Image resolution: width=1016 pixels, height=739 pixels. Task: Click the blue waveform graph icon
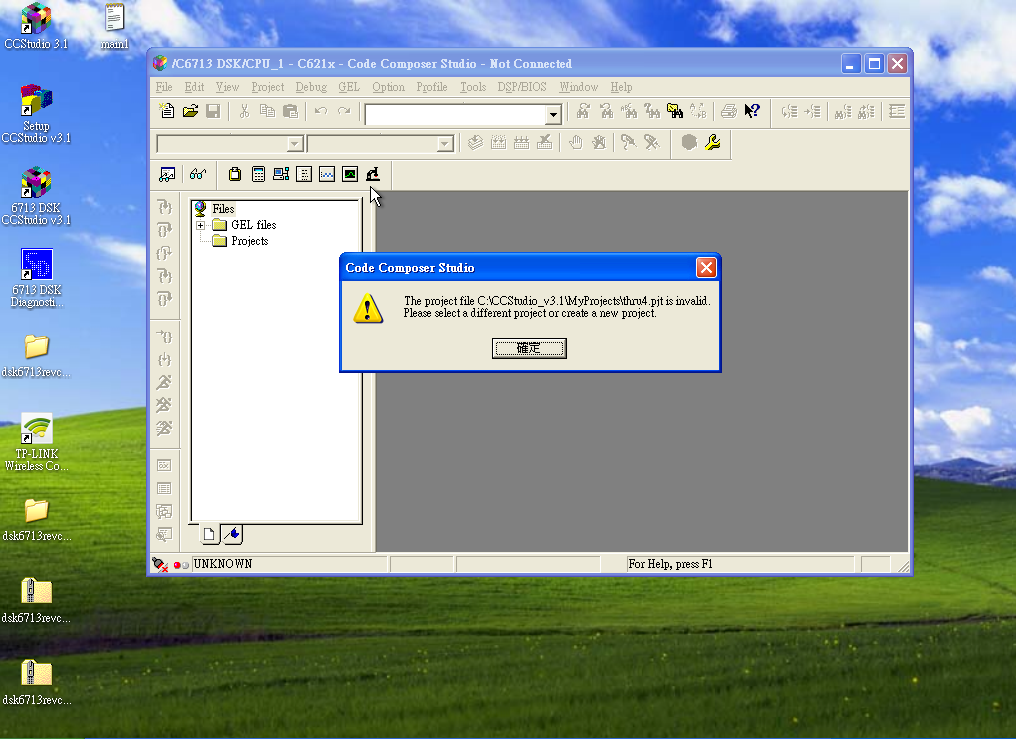[327, 174]
